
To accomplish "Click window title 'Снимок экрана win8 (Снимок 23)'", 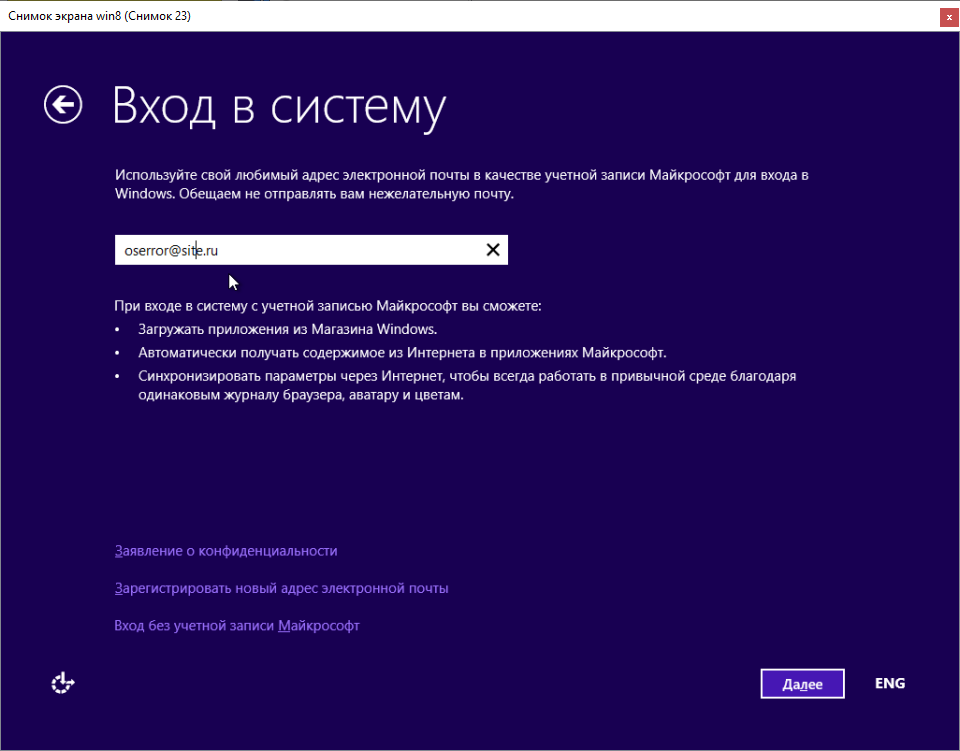I will coord(99,16).
